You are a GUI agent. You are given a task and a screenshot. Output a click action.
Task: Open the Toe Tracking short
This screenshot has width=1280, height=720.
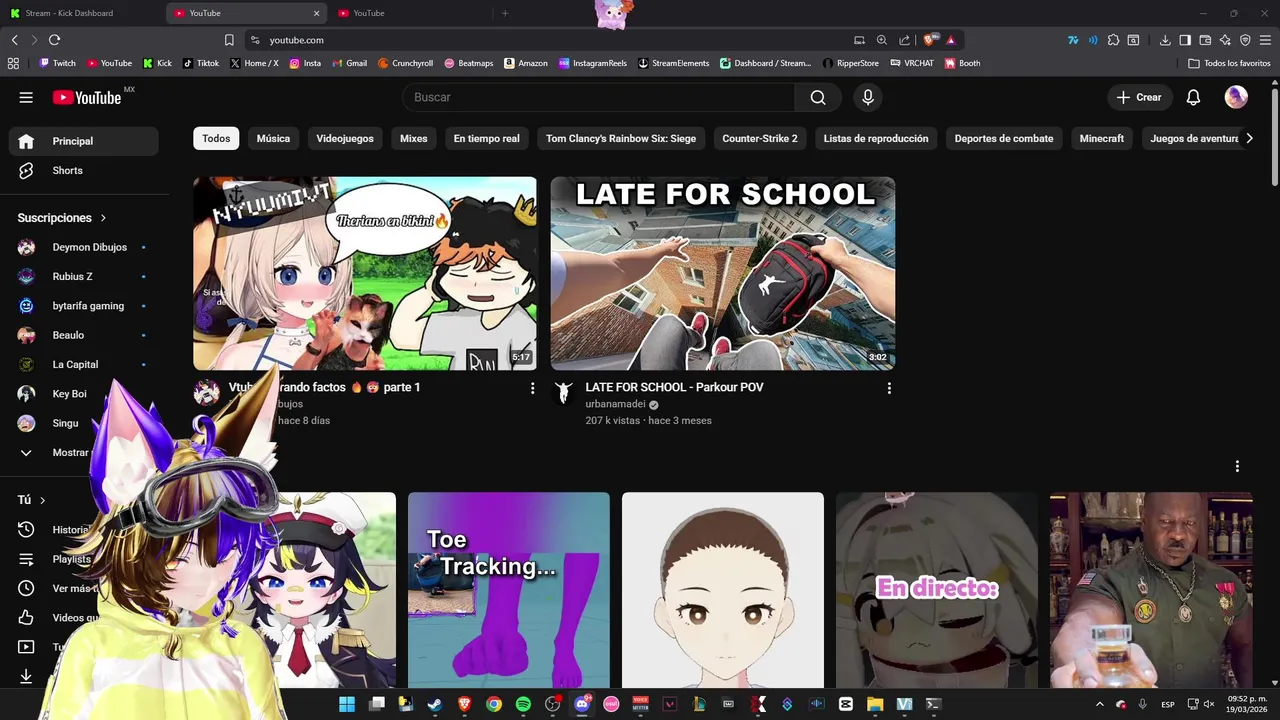coord(509,590)
